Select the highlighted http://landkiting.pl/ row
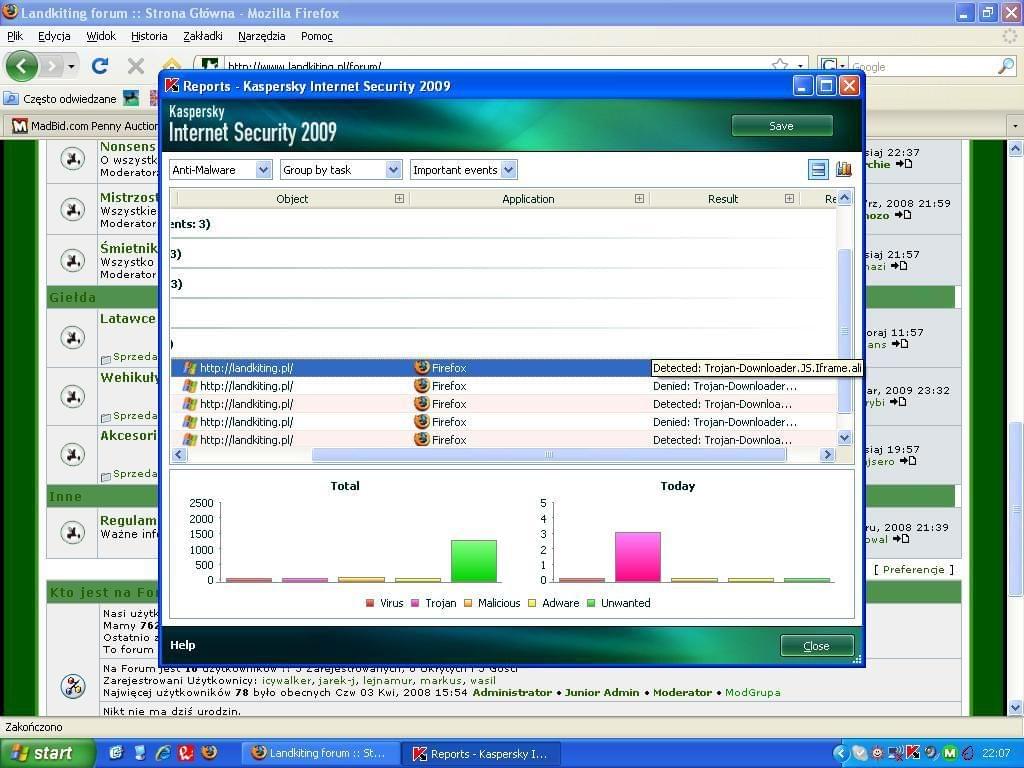The image size is (1024, 768). (411, 368)
